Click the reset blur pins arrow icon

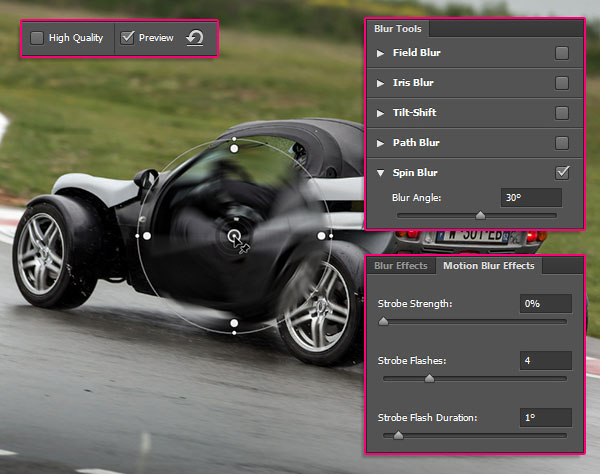pyautogui.click(x=195, y=38)
